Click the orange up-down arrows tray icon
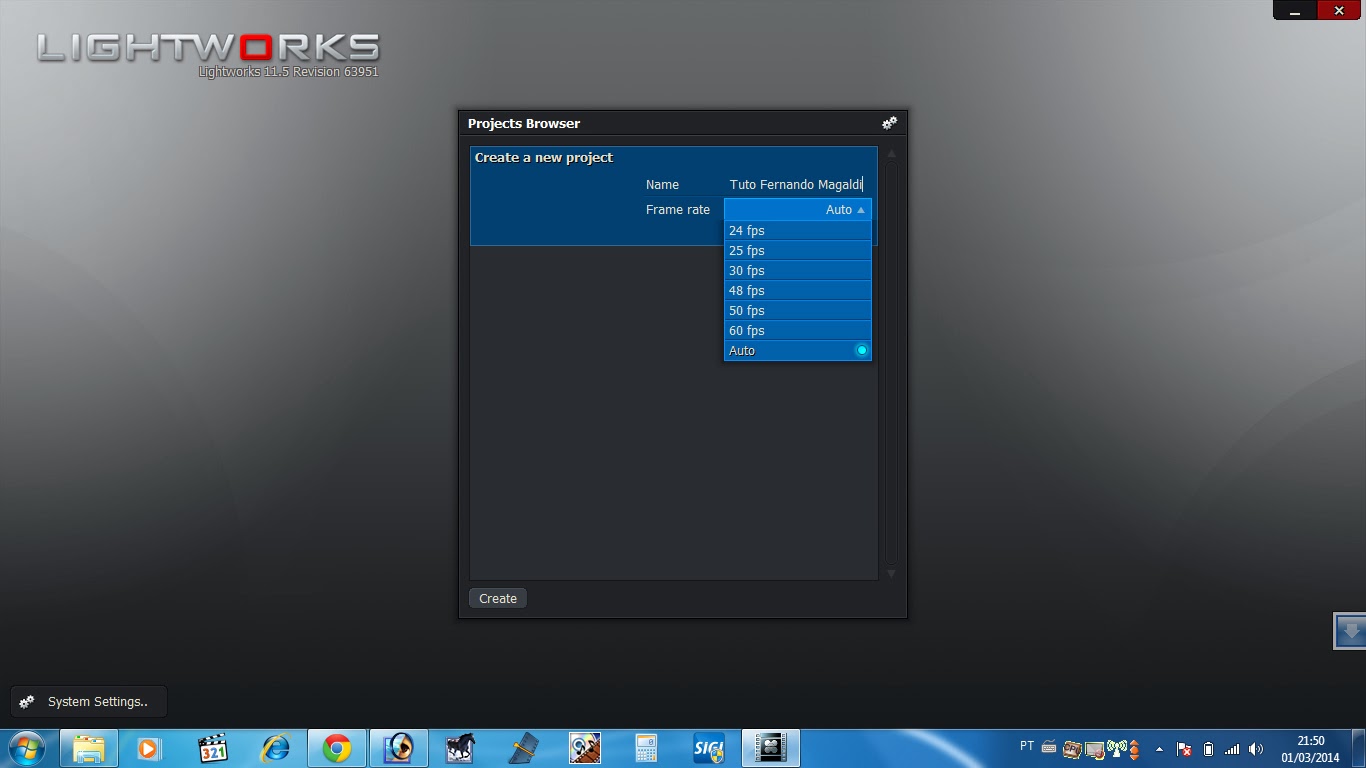This screenshot has width=1366, height=768. (1135, 749)
